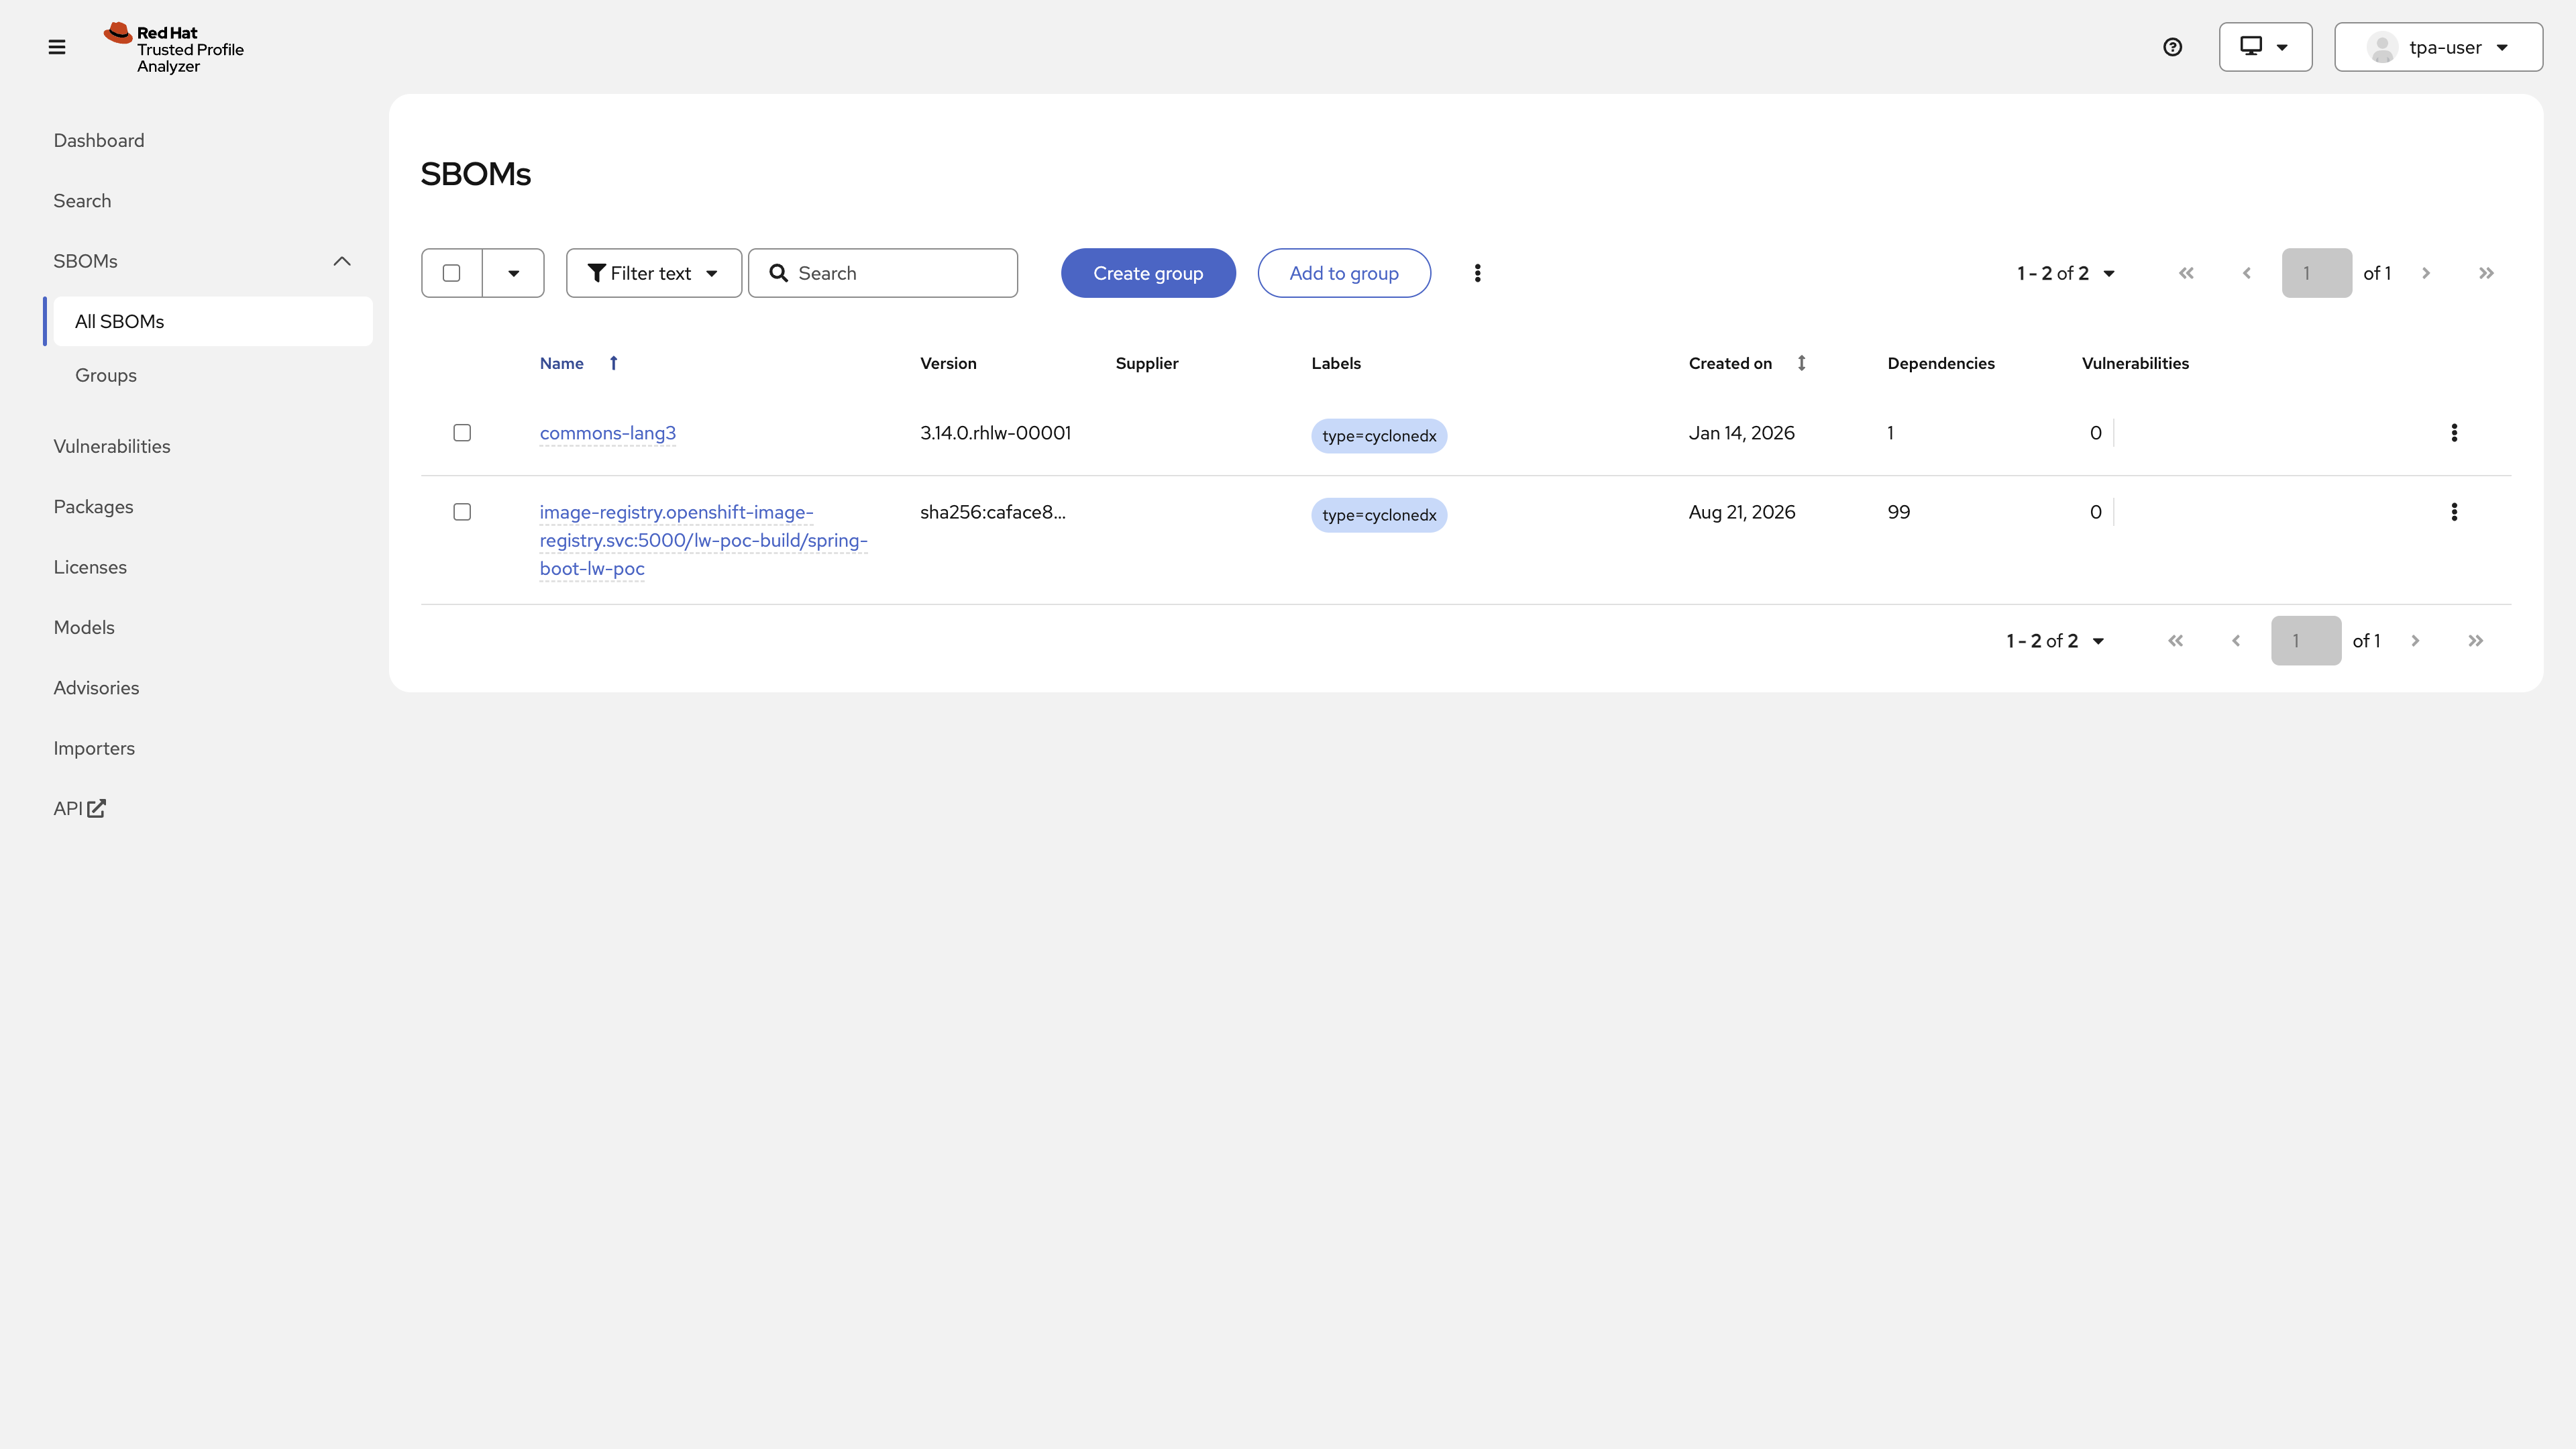The width and height of the screenshot is (2576, 1449).
Task: Open the kebab actions menu for spring-boot-lw-poc row
Action: pyautogui.click(x=2453, y=512)
